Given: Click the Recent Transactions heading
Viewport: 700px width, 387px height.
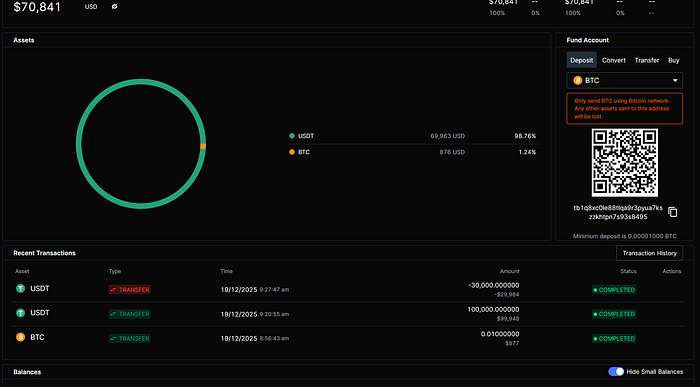Looking at the screenshot, I should pos(44,253).
